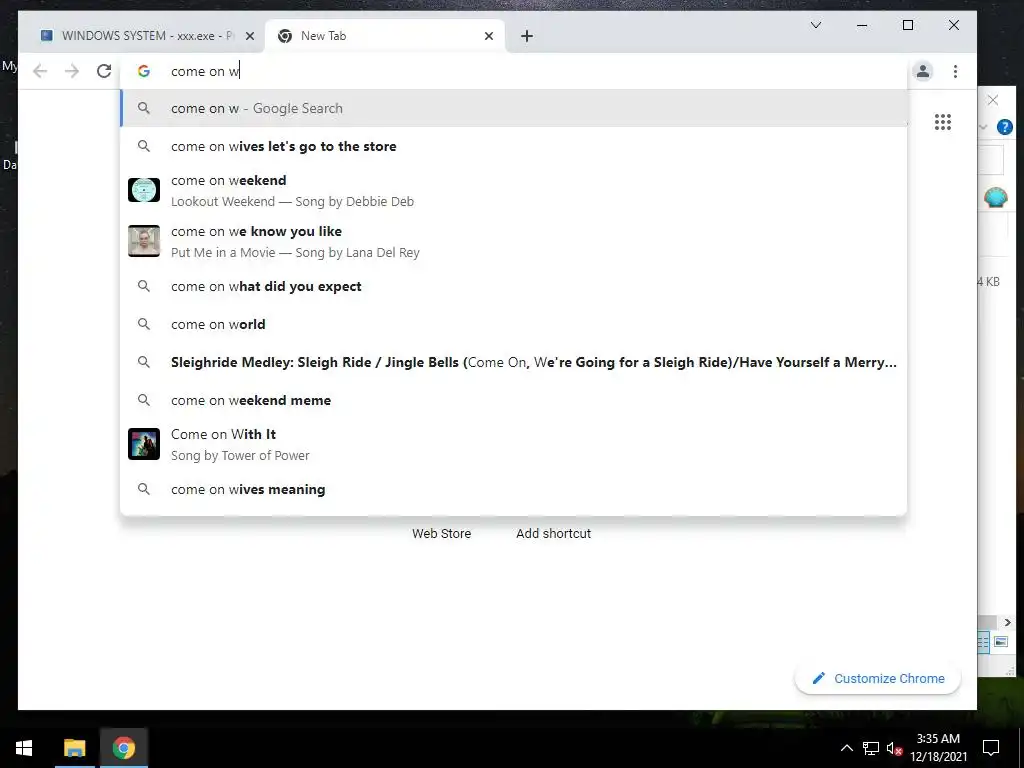Close the background window pane

993,101
